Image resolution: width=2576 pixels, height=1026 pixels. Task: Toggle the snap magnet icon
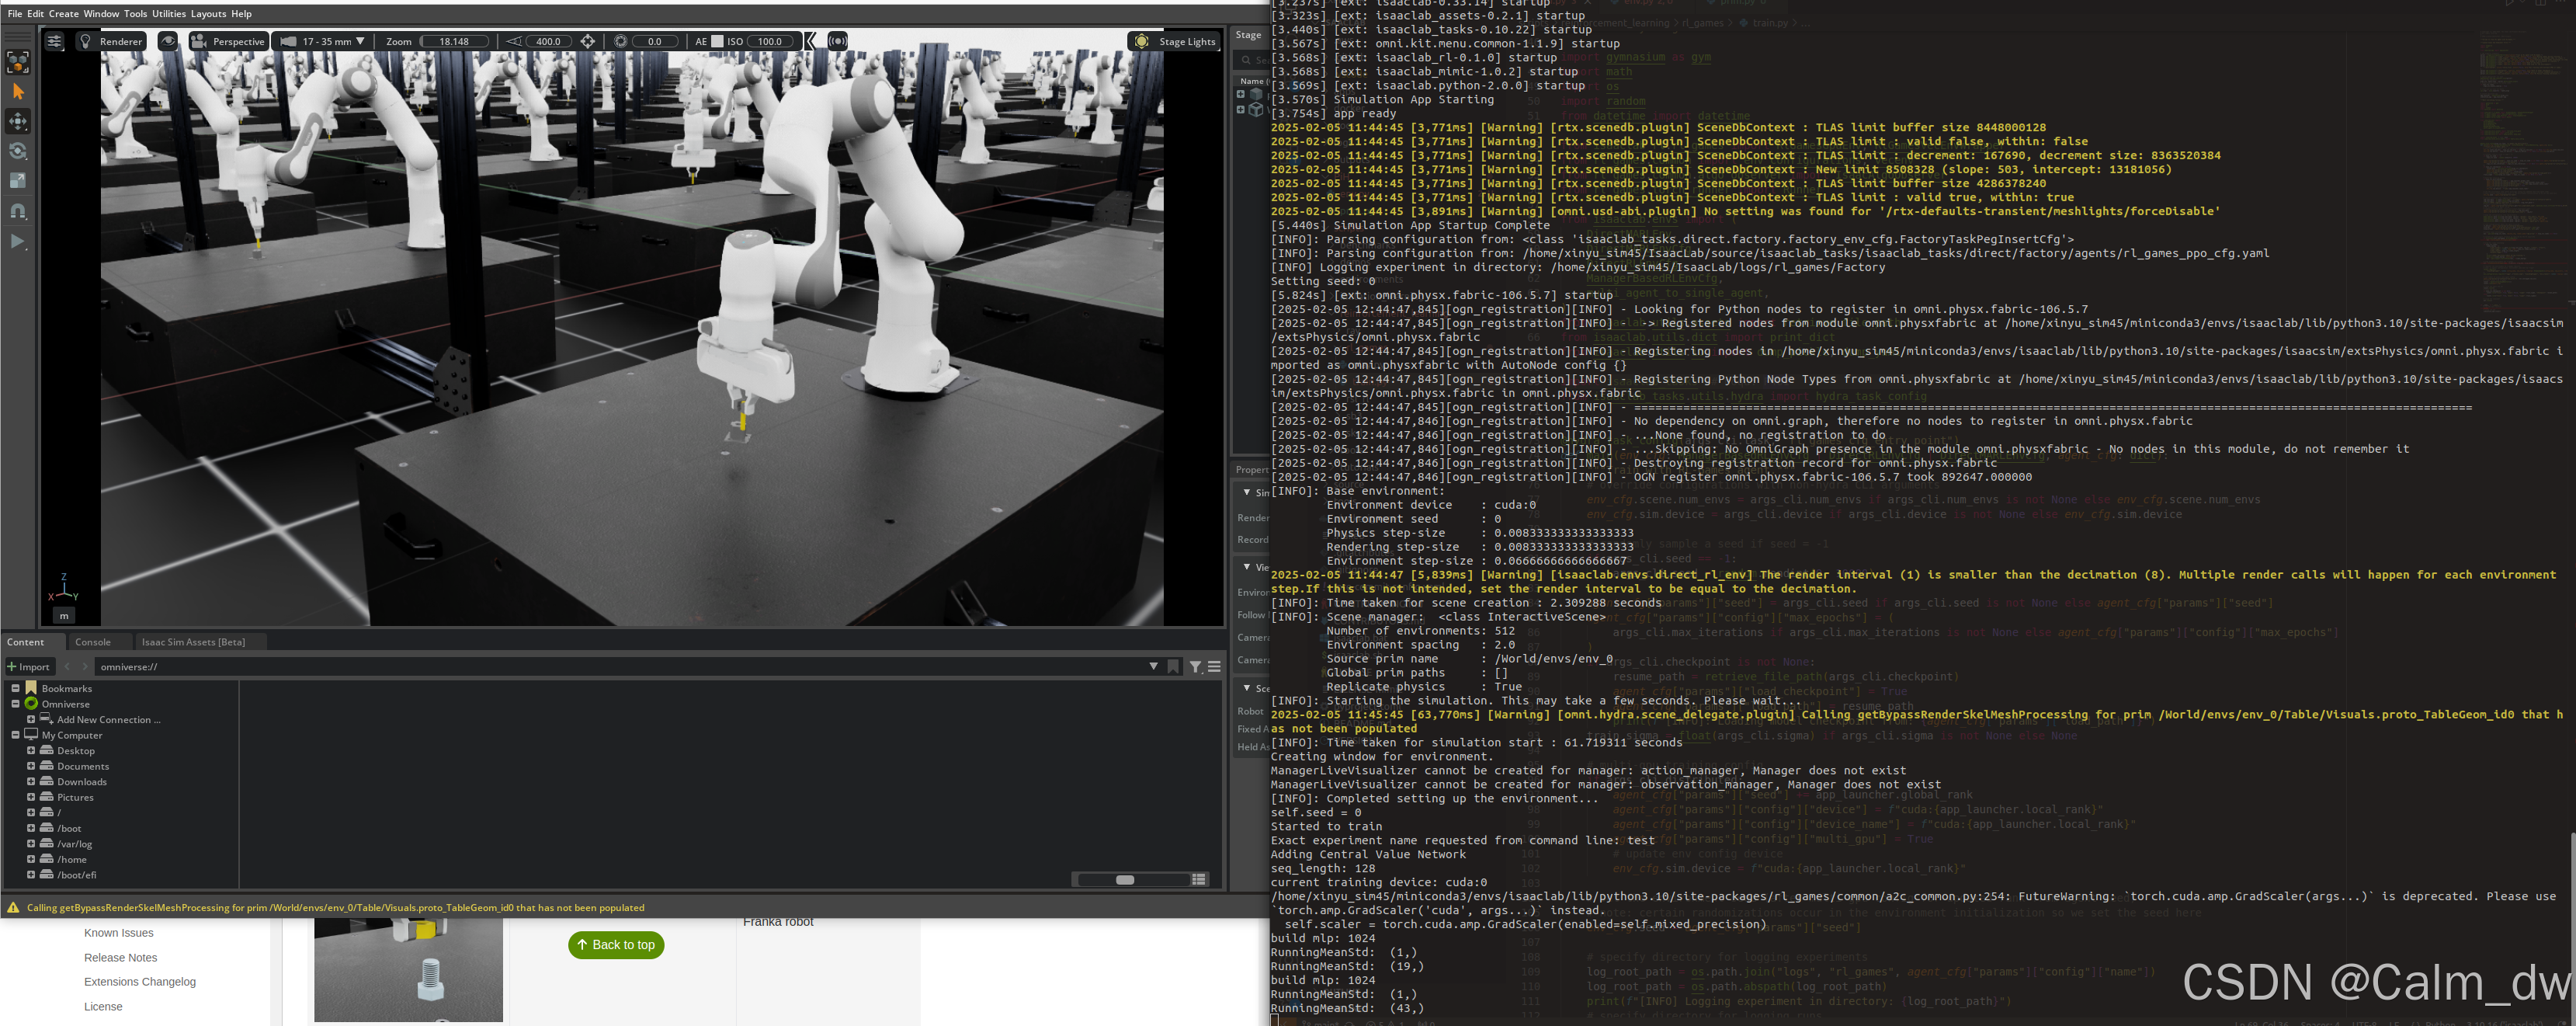point(18,211)
